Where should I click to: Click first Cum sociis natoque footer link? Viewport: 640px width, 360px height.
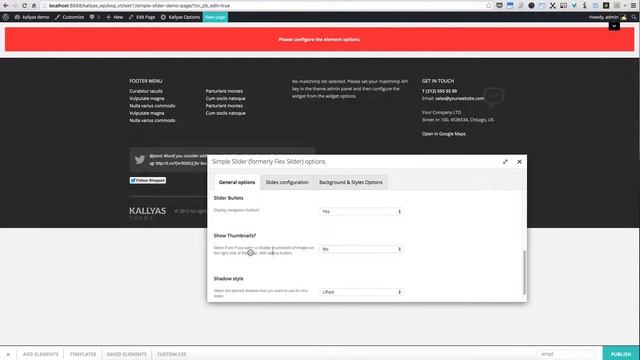click(x=225, y=98)
